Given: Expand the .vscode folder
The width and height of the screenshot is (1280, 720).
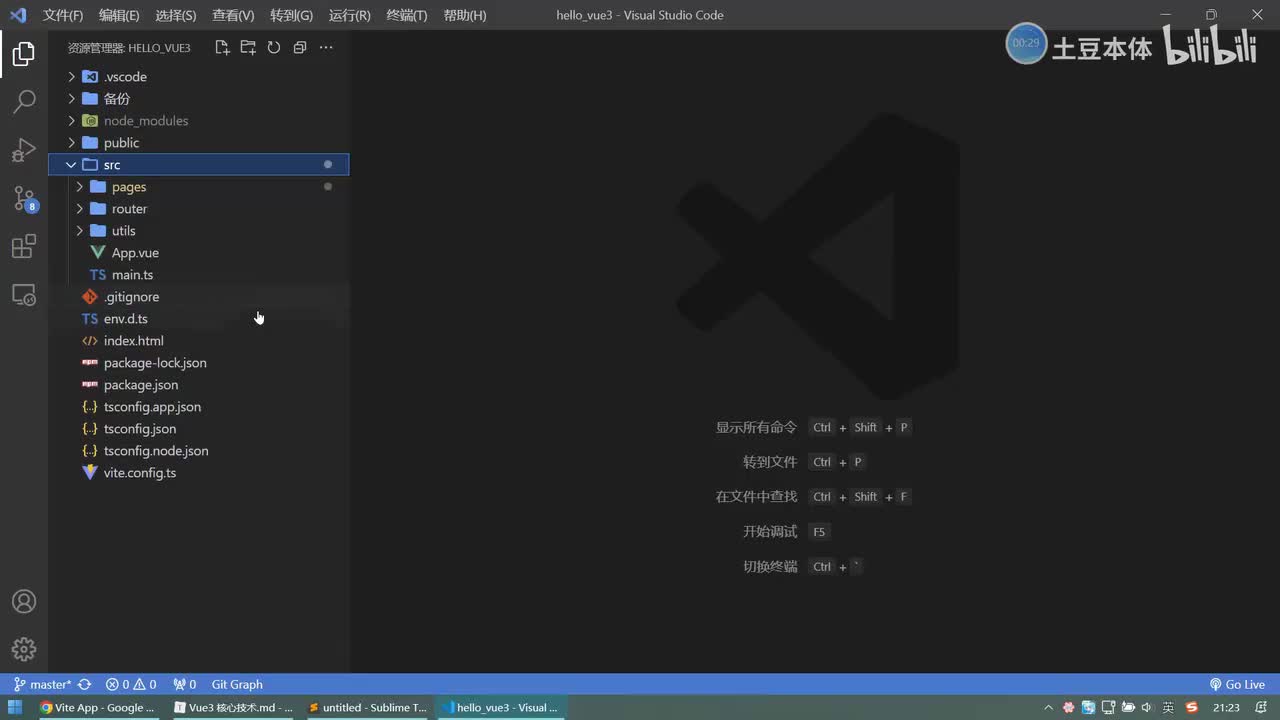Looking at the screenshot, I should coord(71,77).
